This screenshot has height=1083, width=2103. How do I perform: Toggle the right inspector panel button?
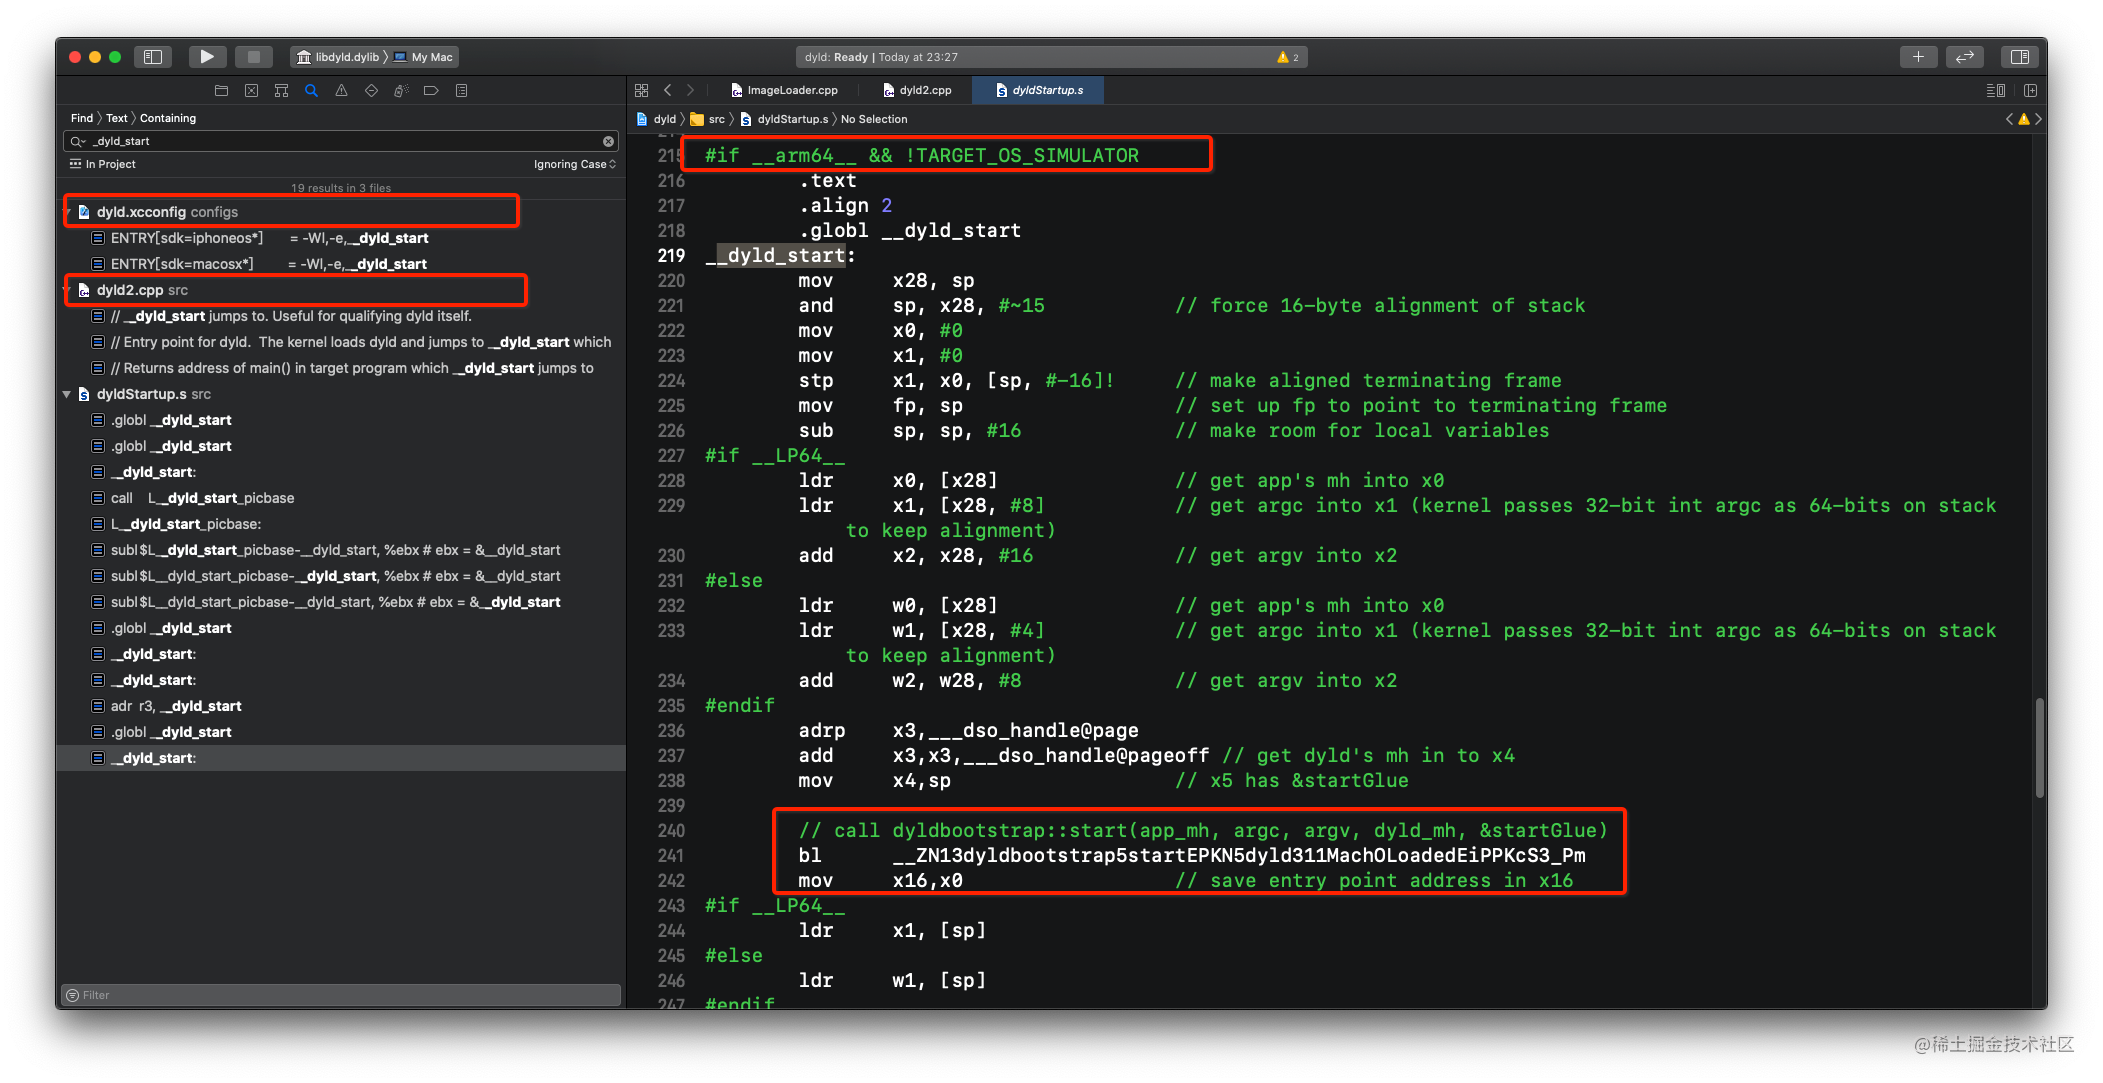[2020, 57]
